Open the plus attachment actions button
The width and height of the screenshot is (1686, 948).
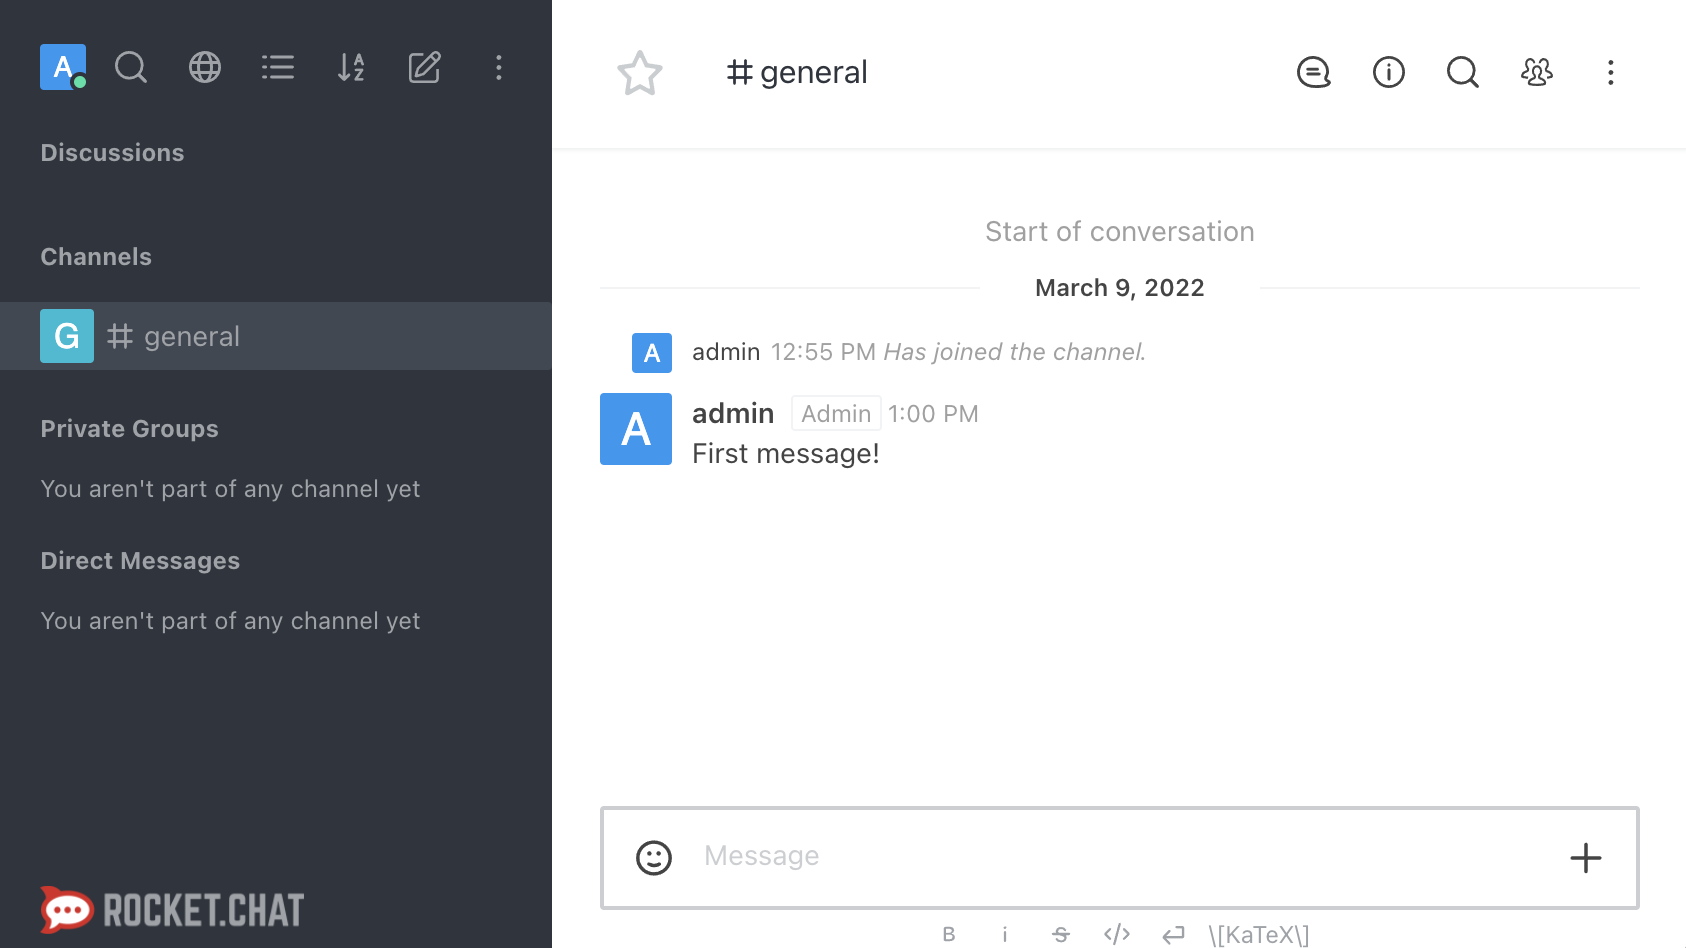(1586, 857)
